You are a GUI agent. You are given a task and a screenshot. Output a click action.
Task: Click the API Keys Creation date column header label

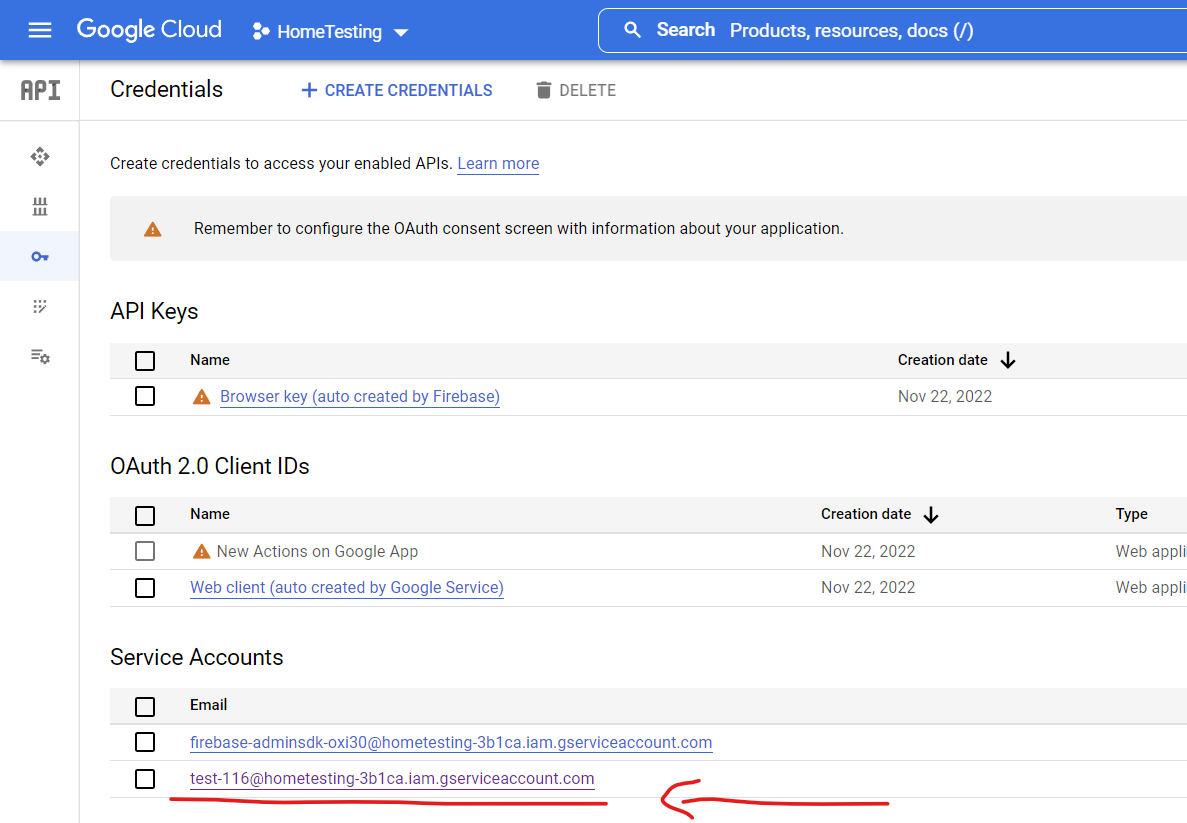coord(942,360)
